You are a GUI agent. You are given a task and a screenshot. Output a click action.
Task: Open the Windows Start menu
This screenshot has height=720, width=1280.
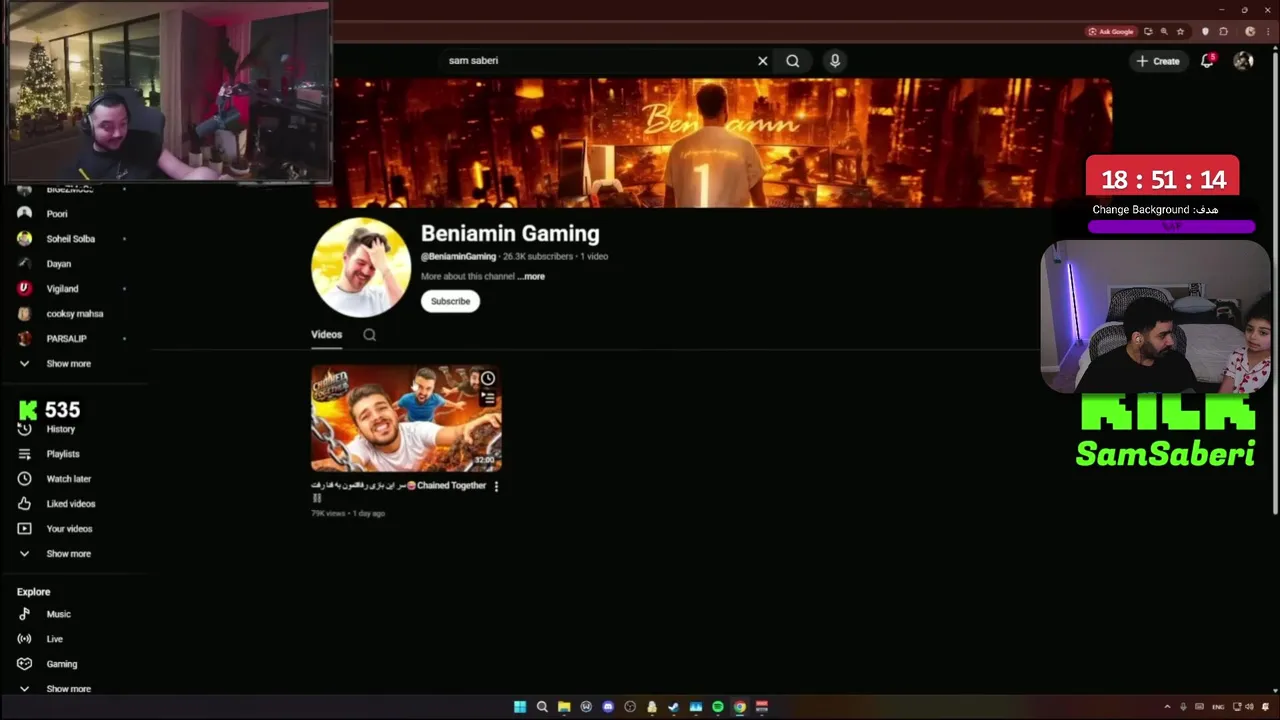pos(520,707)
